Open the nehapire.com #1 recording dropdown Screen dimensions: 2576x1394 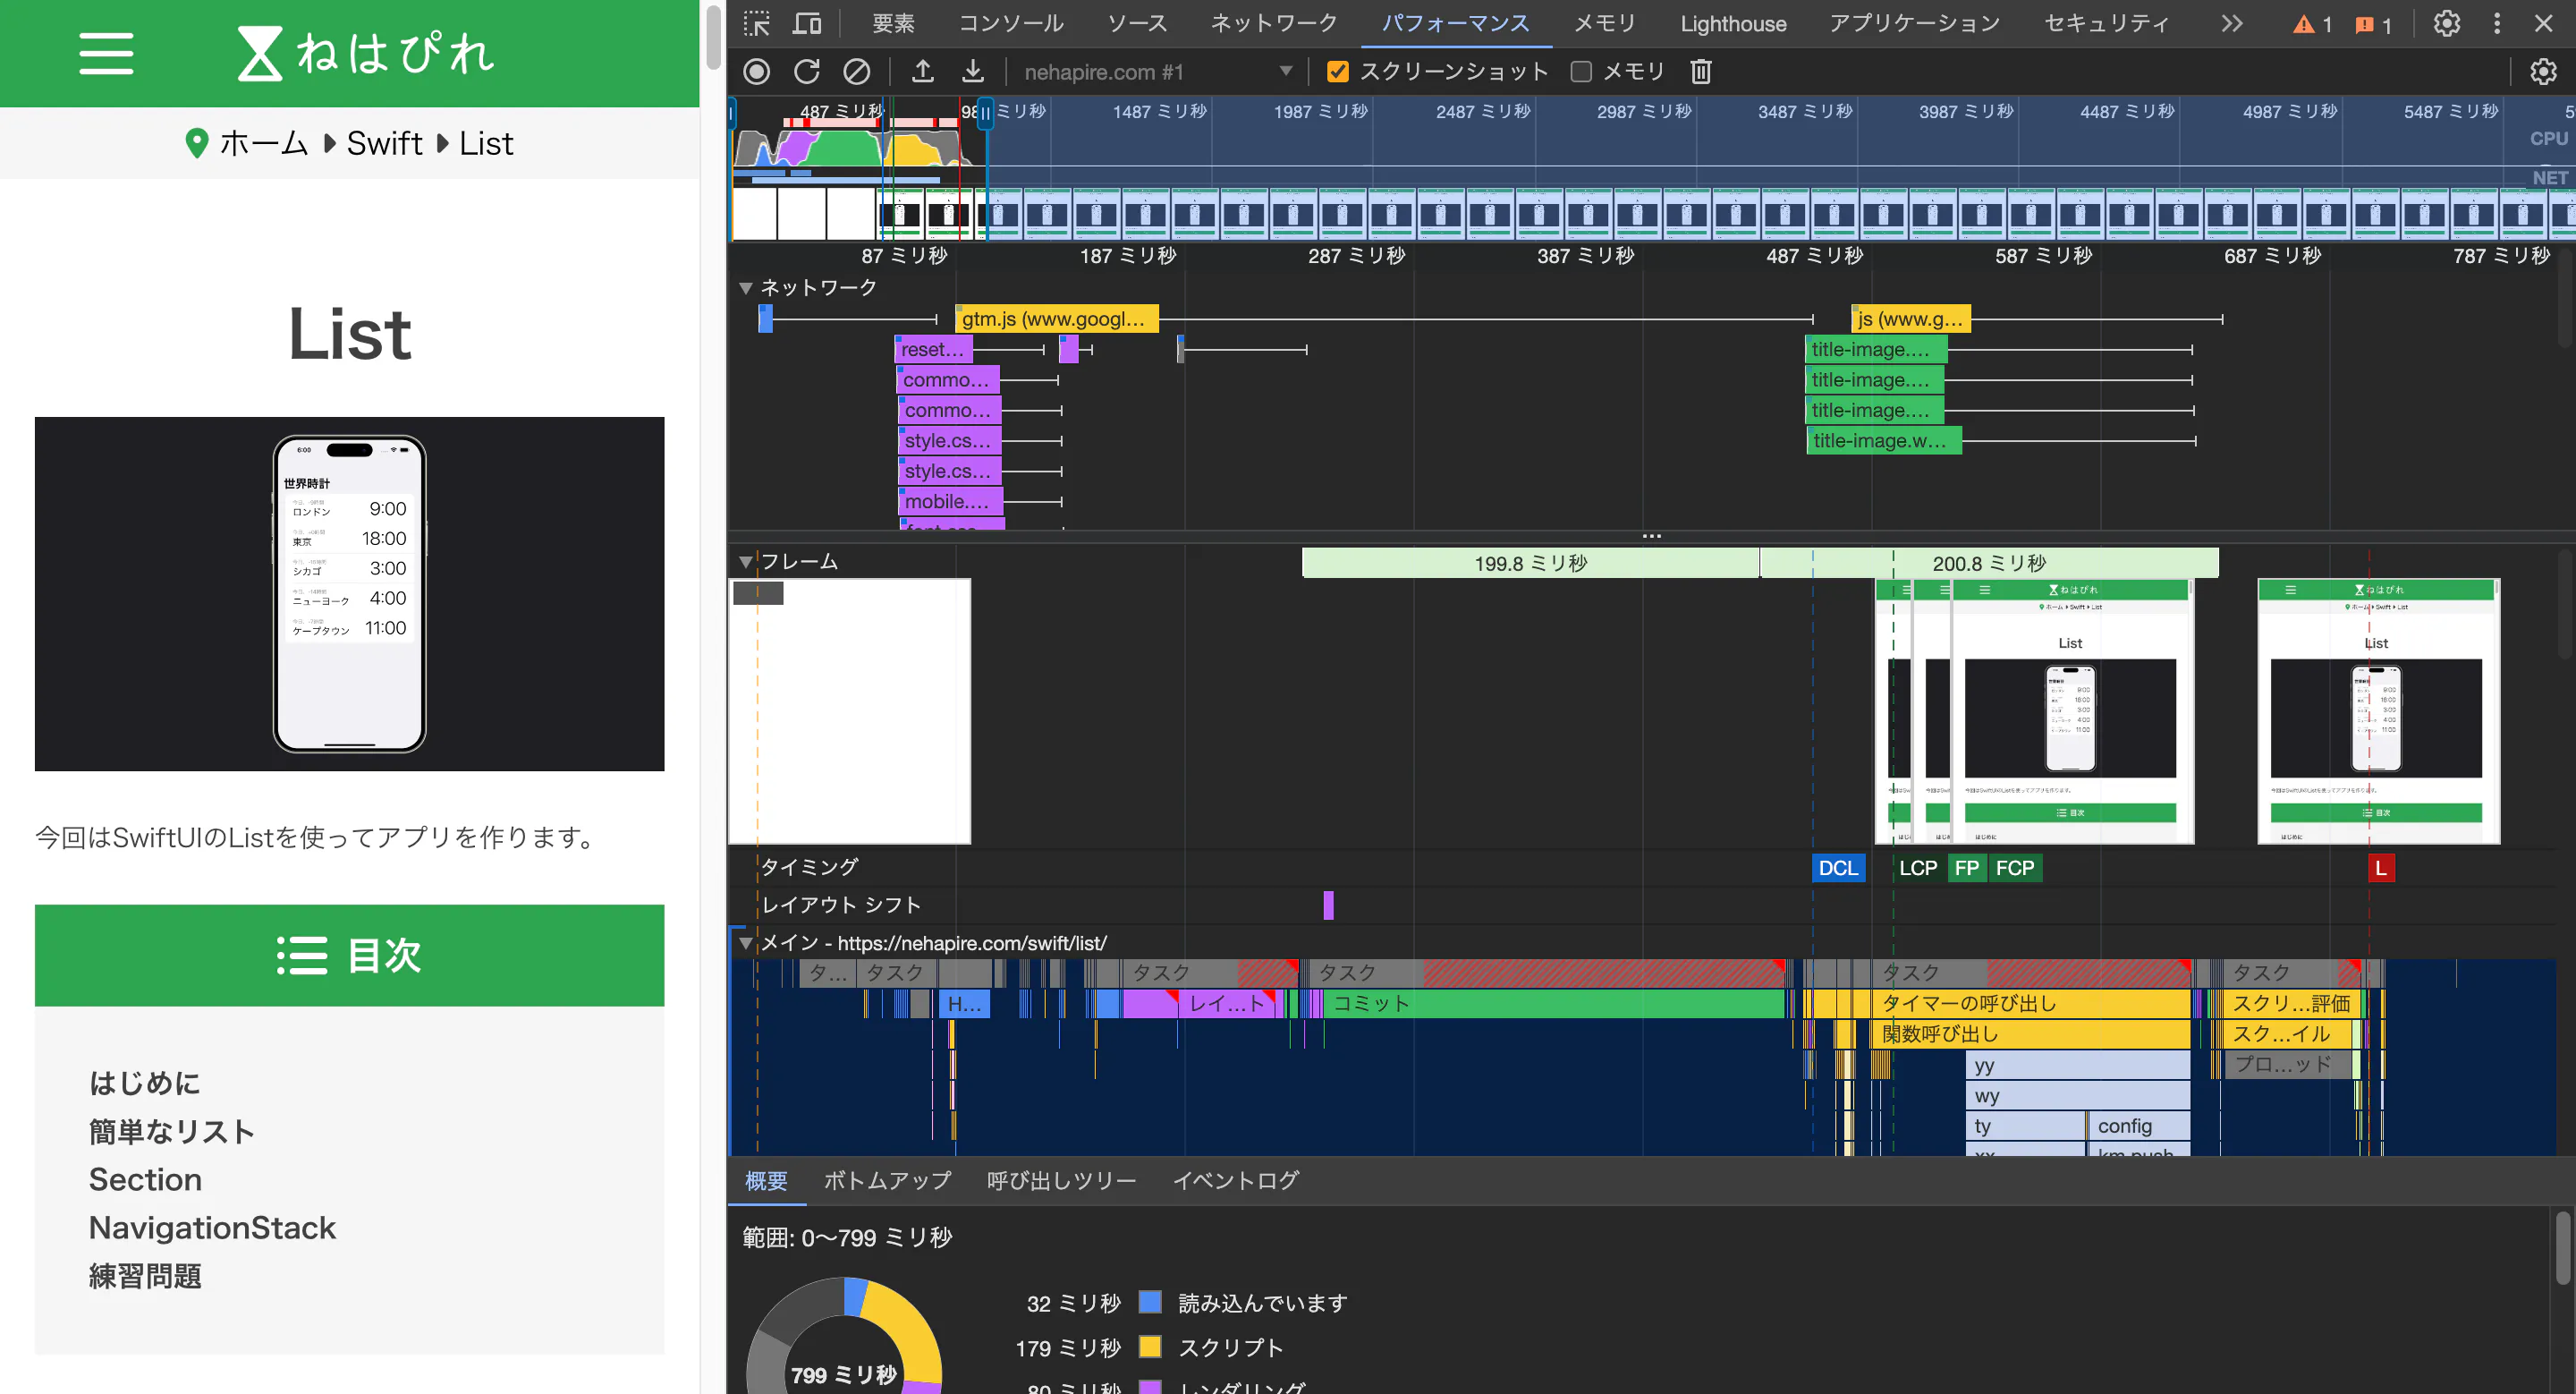click(x=1157, y=72)
